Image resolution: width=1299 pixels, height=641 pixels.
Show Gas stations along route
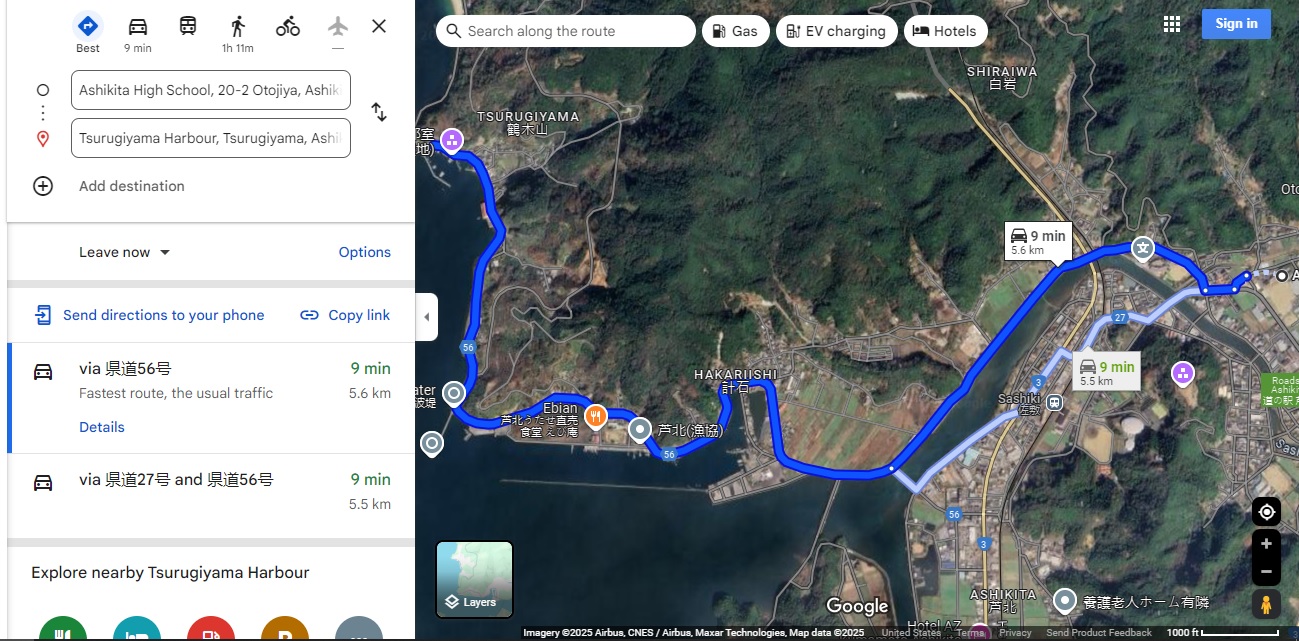735,31
